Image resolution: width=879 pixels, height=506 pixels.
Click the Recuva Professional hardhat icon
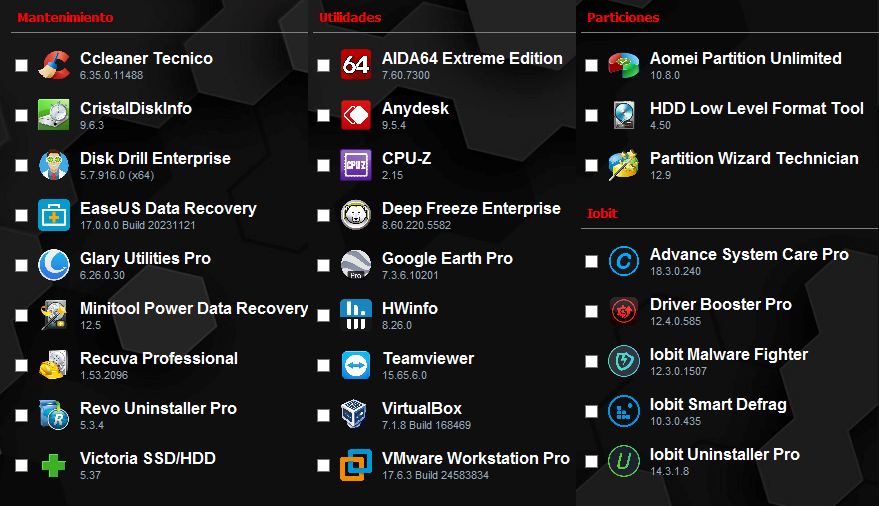pos(54,365)
